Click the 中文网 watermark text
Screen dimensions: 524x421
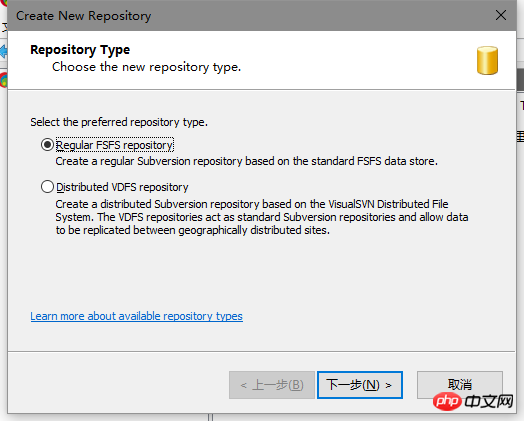point(489,401)
